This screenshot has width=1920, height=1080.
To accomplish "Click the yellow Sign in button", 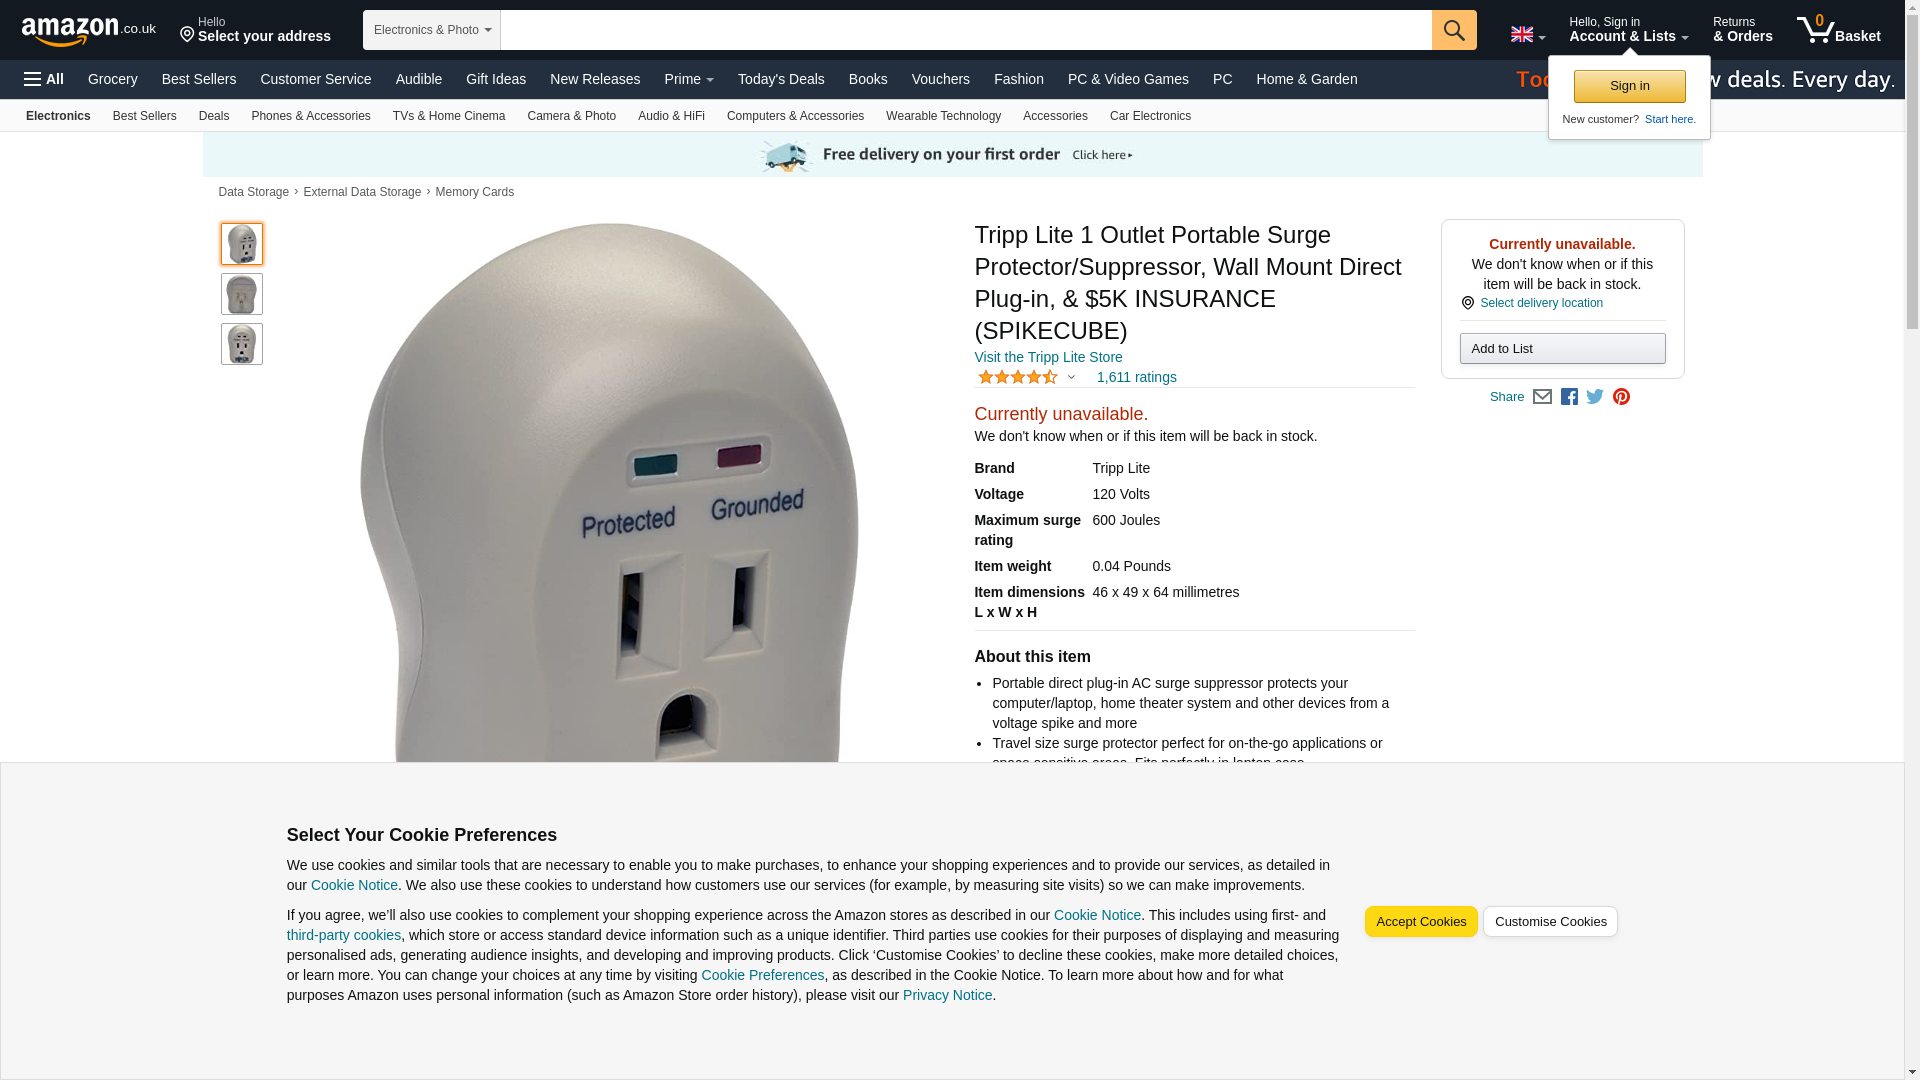I will point(1629,86).
